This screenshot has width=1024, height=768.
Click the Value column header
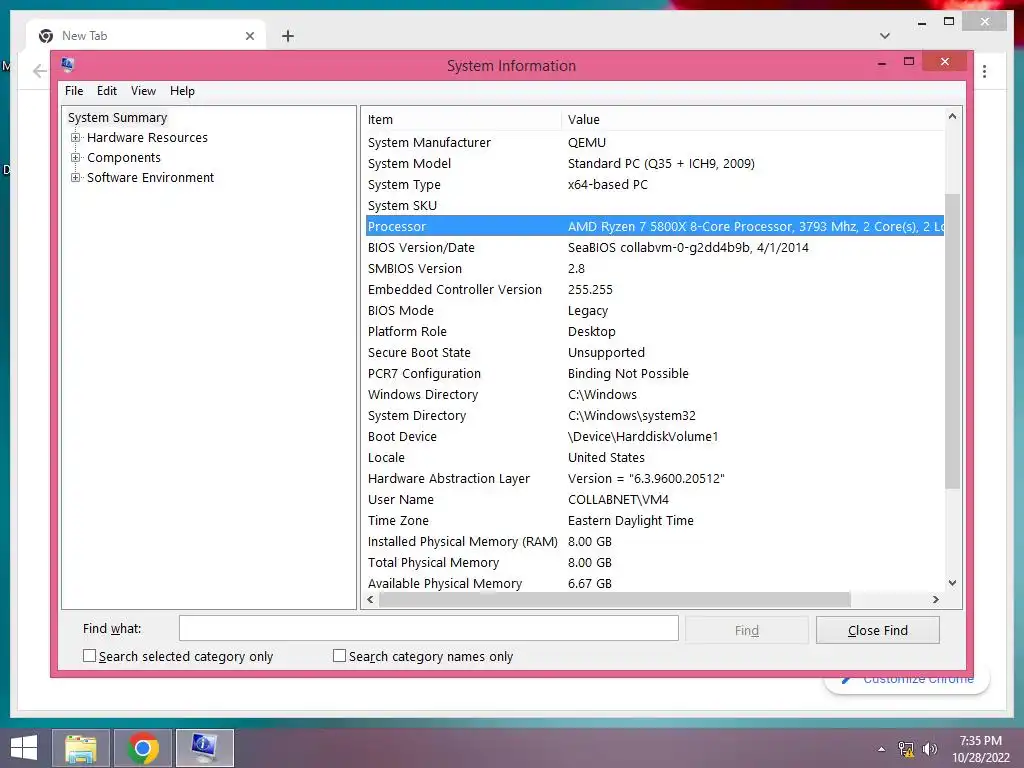pyautogui.click(x=753, y=120)
